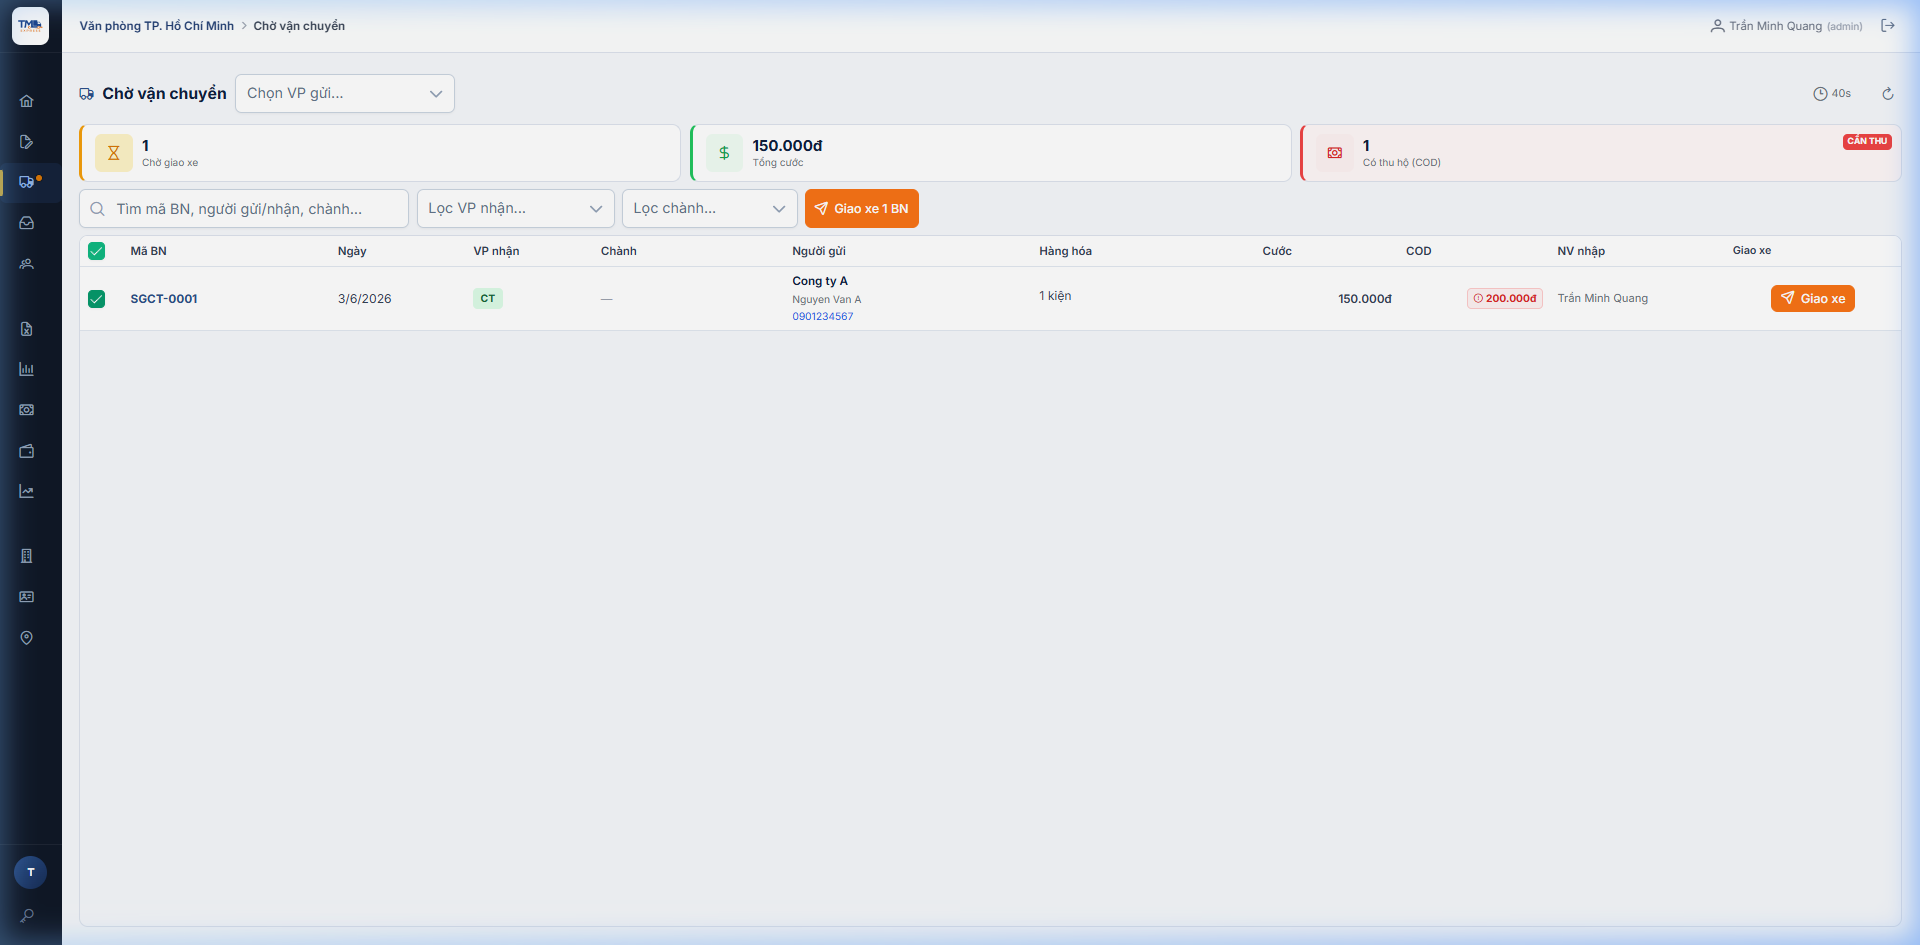Click the Người gửi column header

coord(819,251)
